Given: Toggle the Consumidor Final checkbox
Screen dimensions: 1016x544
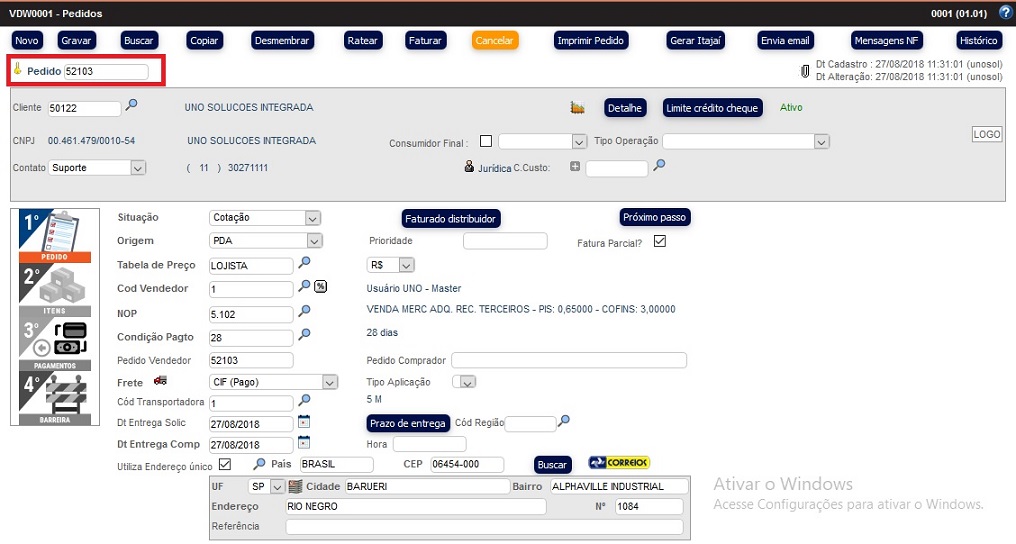Looking at the screenshot, I should 486,141.
